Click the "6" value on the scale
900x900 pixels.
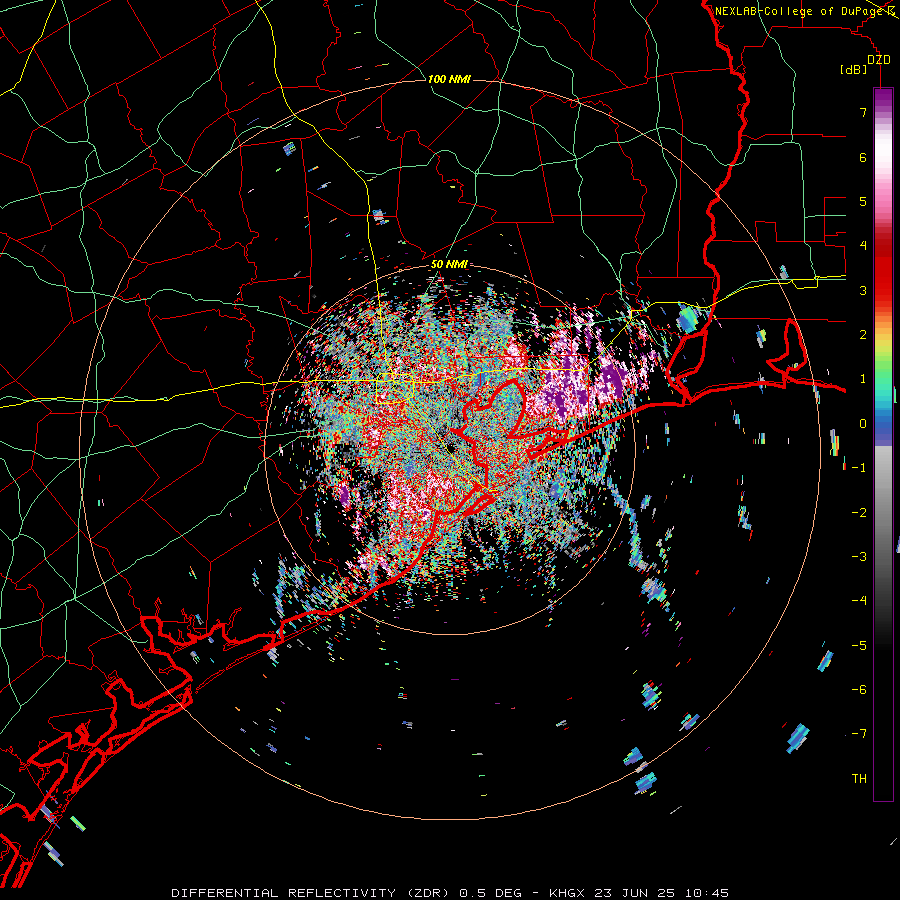click(863, 157)
